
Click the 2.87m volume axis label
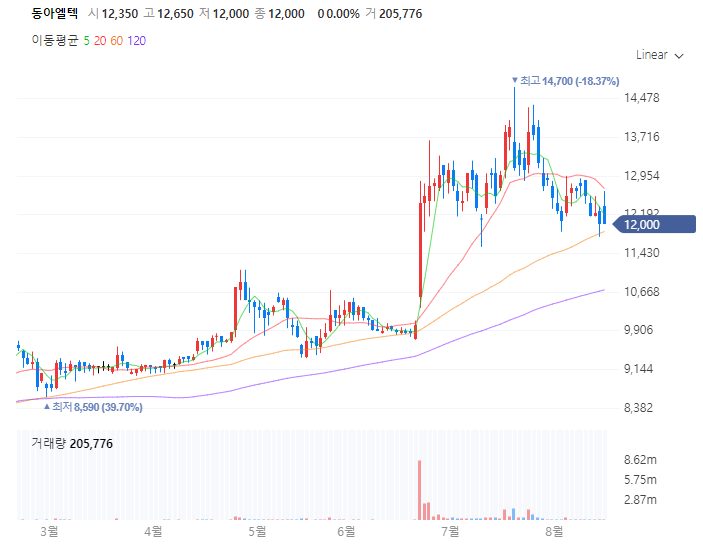coord(640,500)
